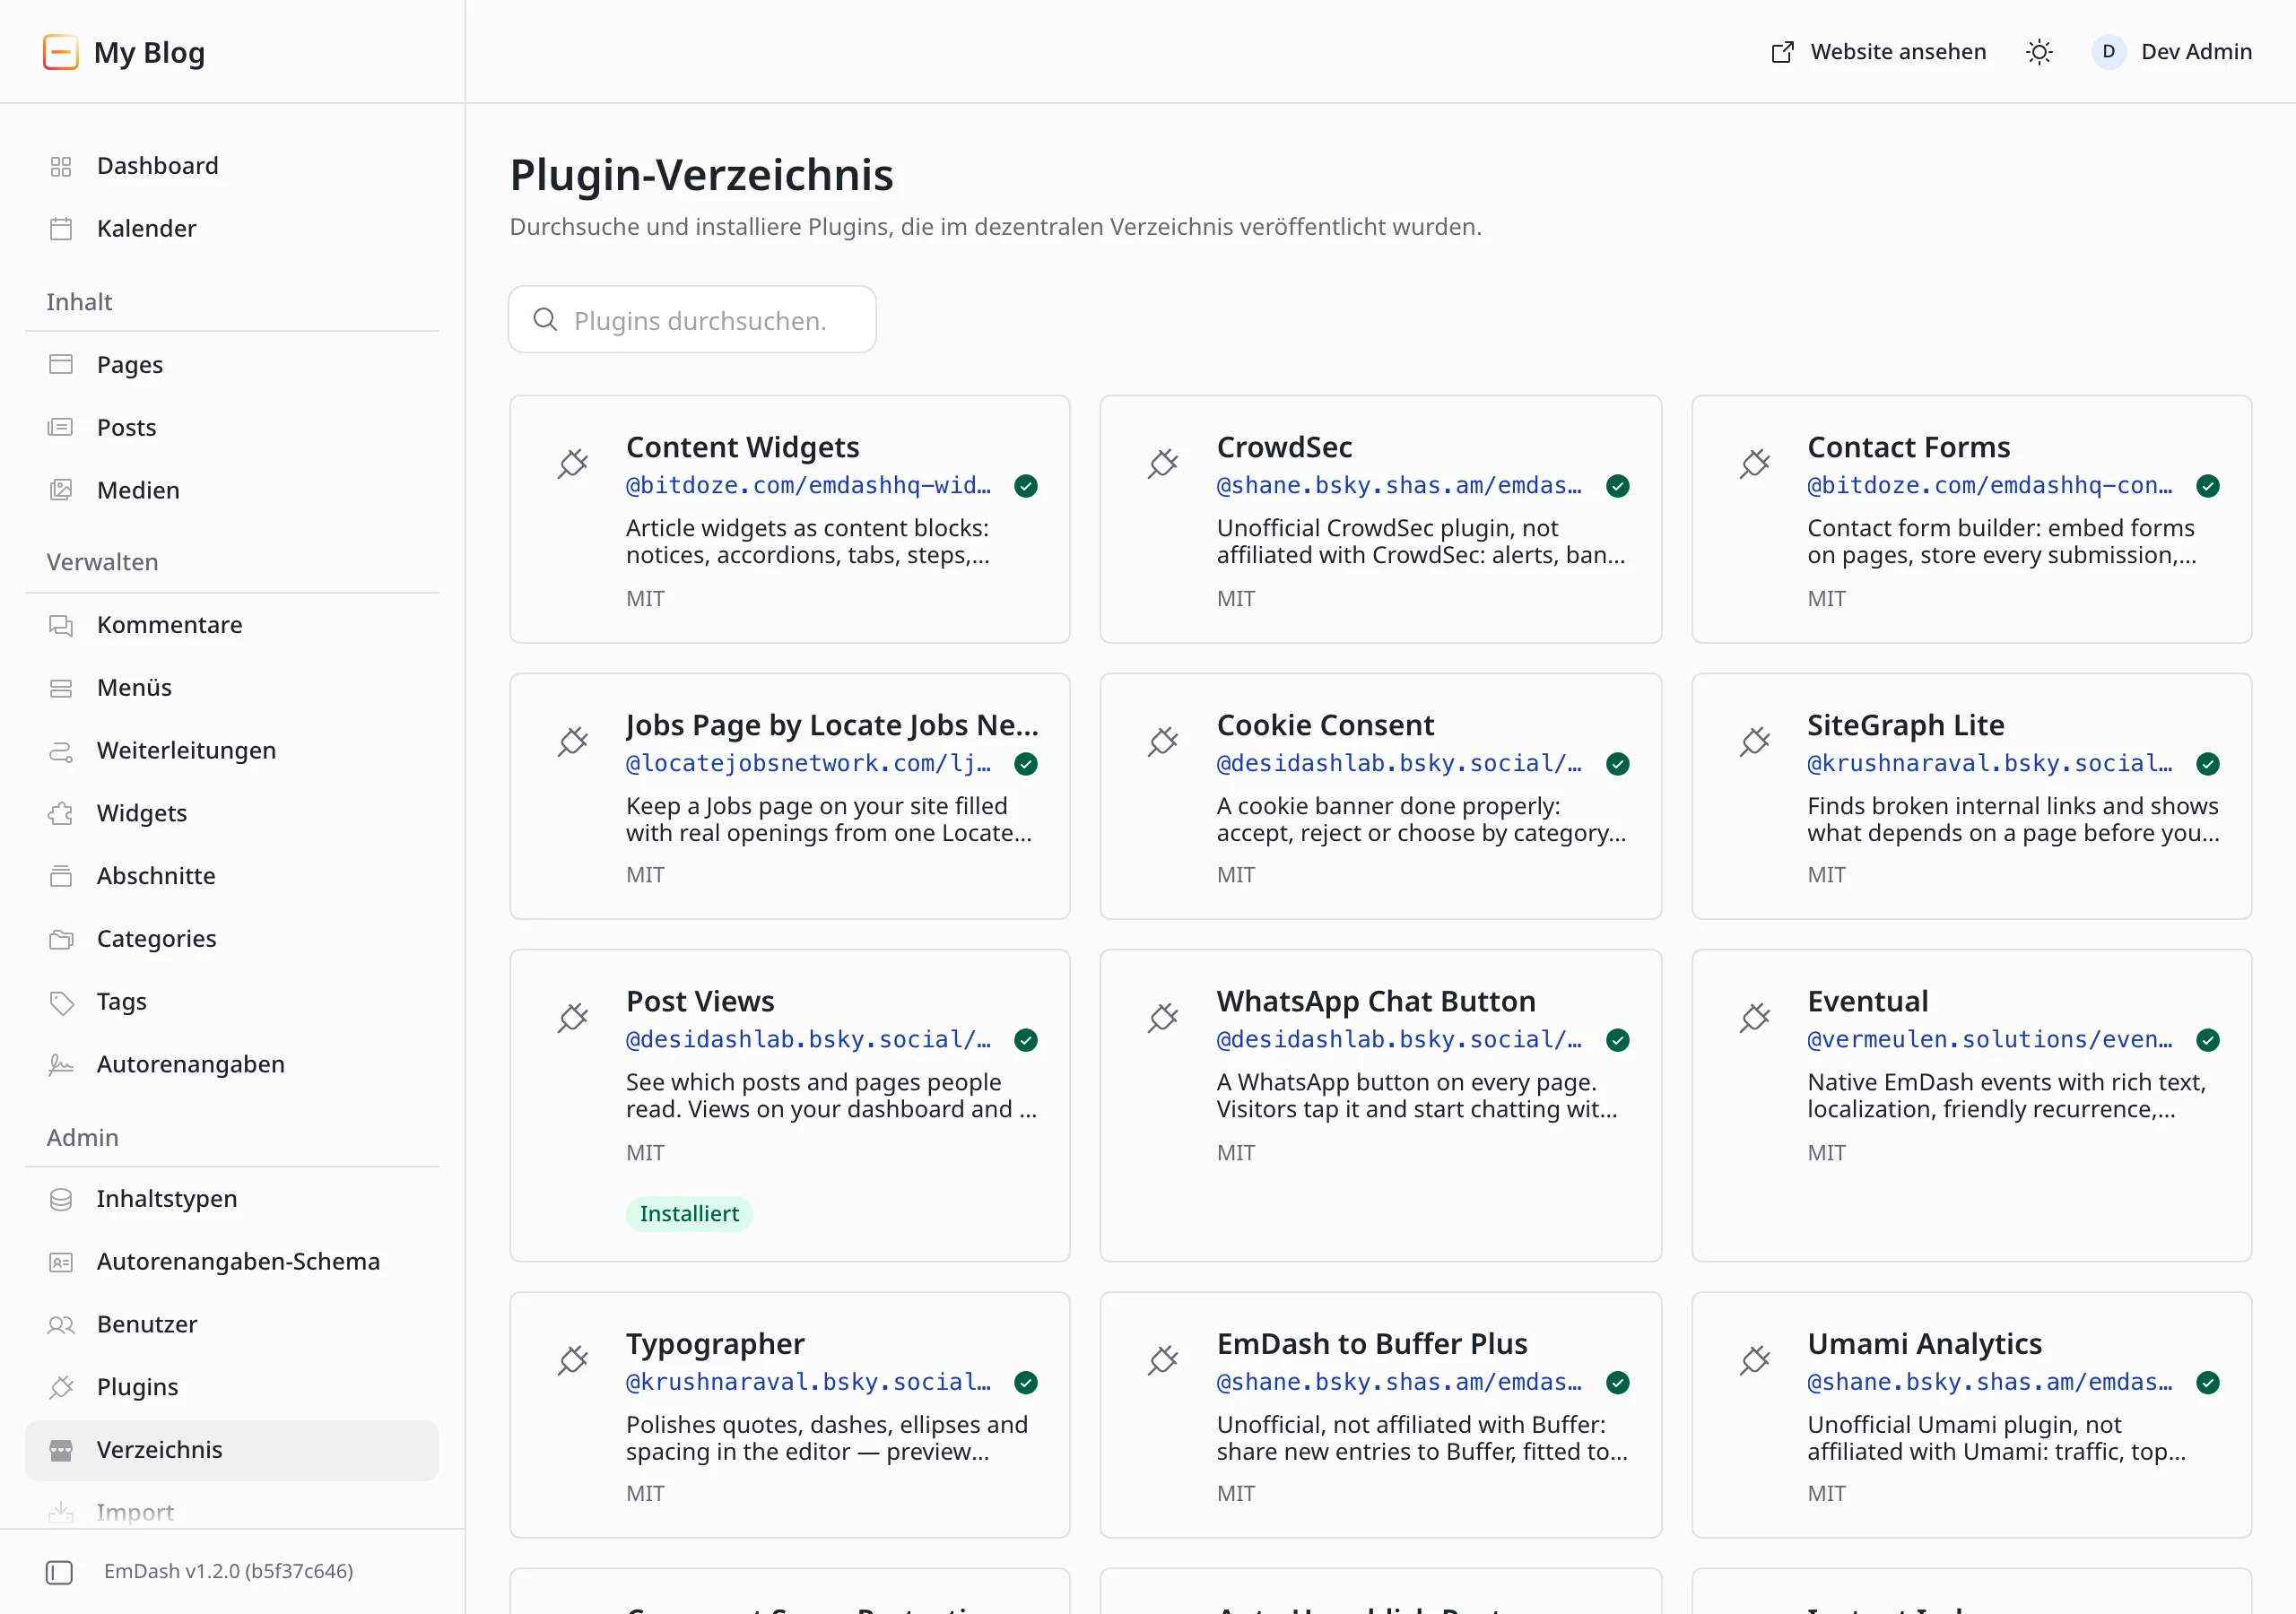Open Plugins in the Admin section
The width and height of the screenshot is (2296, 1614).
[x=232, y=1387]
